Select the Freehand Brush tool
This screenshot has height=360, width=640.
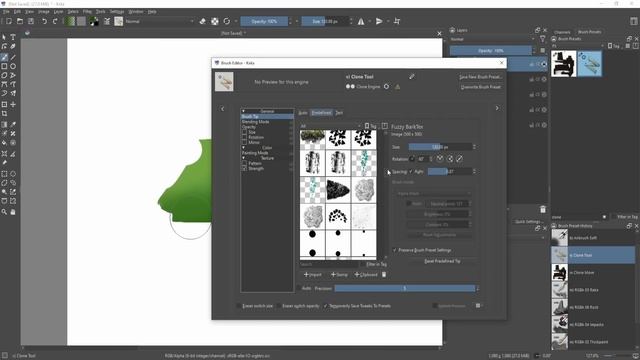tap(4, 57)
